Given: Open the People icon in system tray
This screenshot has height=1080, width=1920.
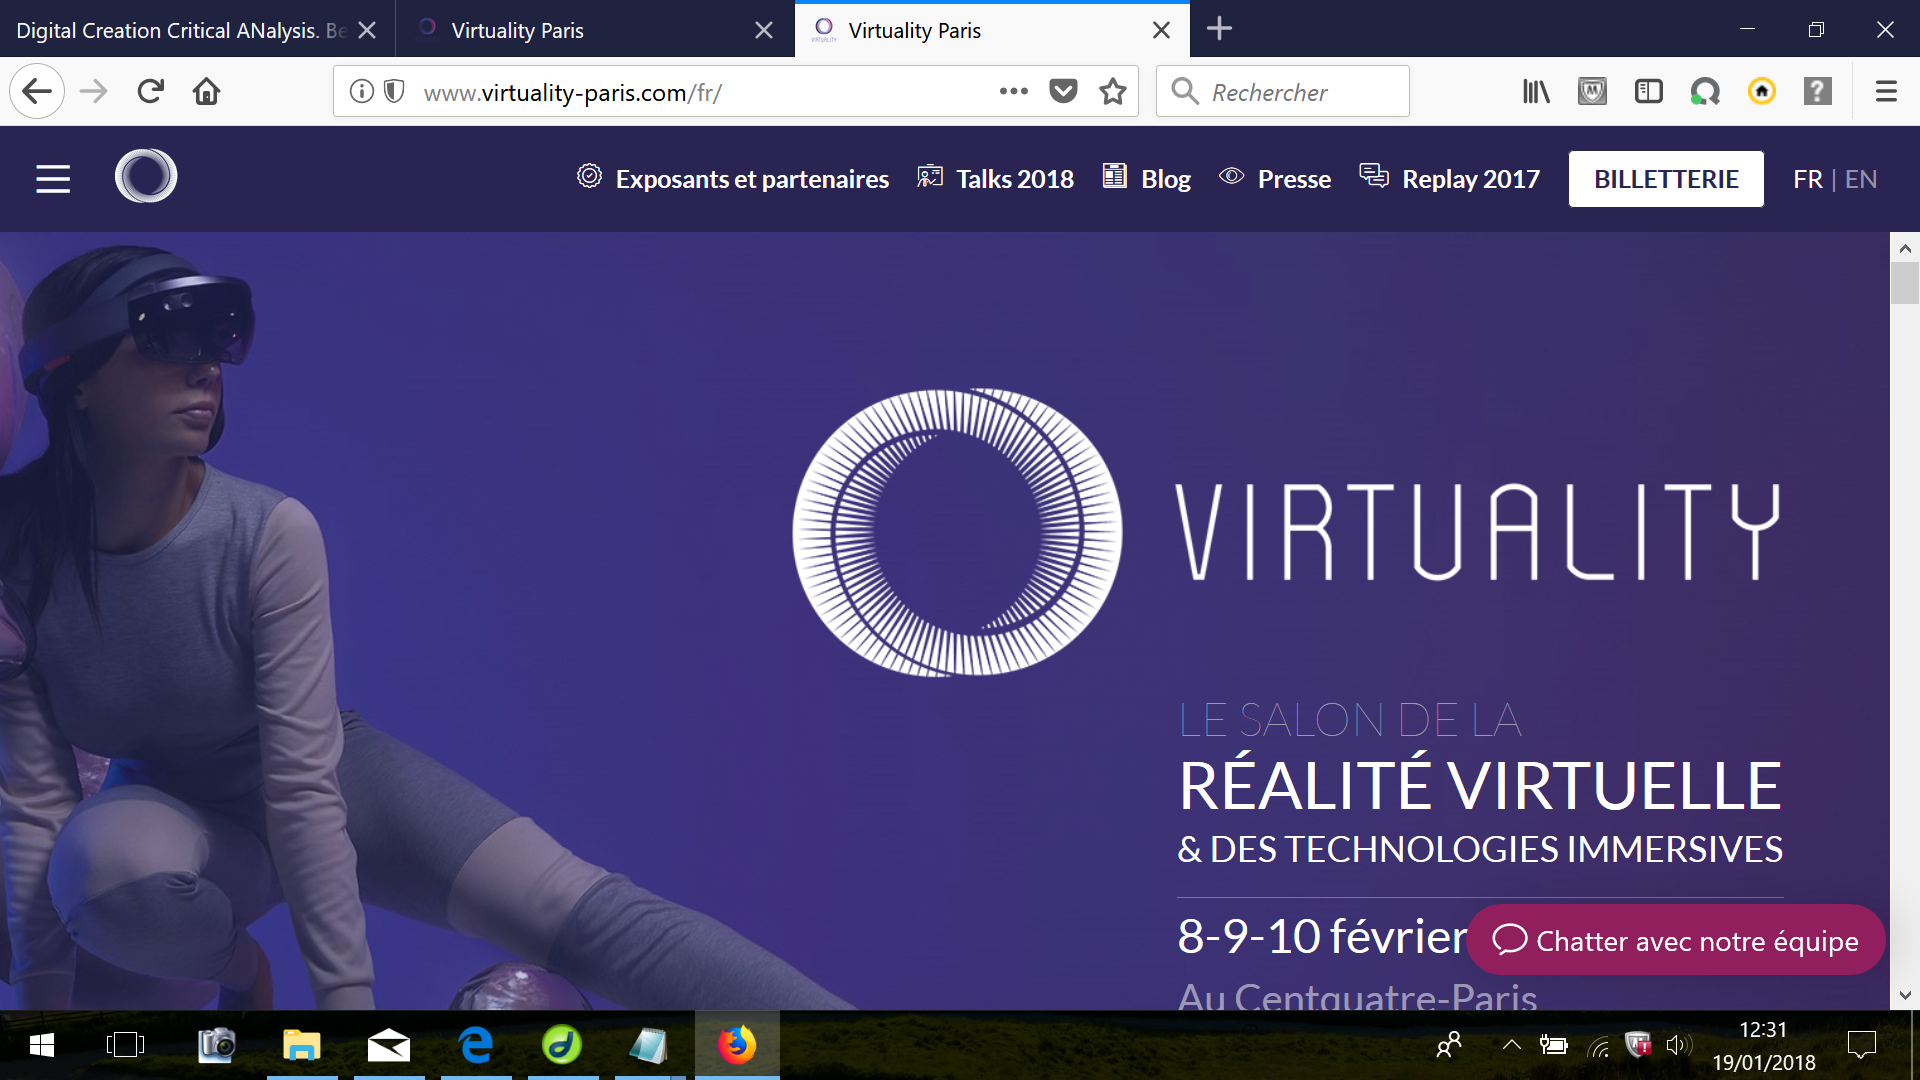Looking at the screenshot, I should point(1449,1045).
